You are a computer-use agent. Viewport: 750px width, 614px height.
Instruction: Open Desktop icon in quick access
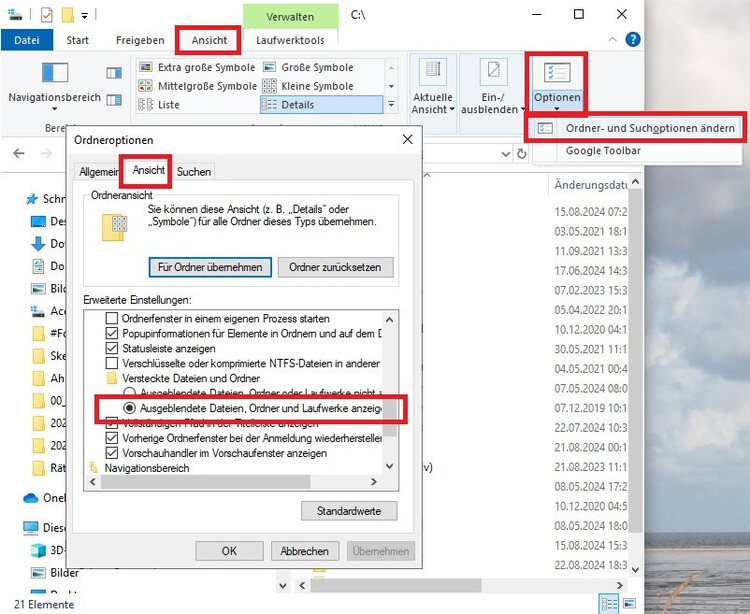tap(38, 221)
